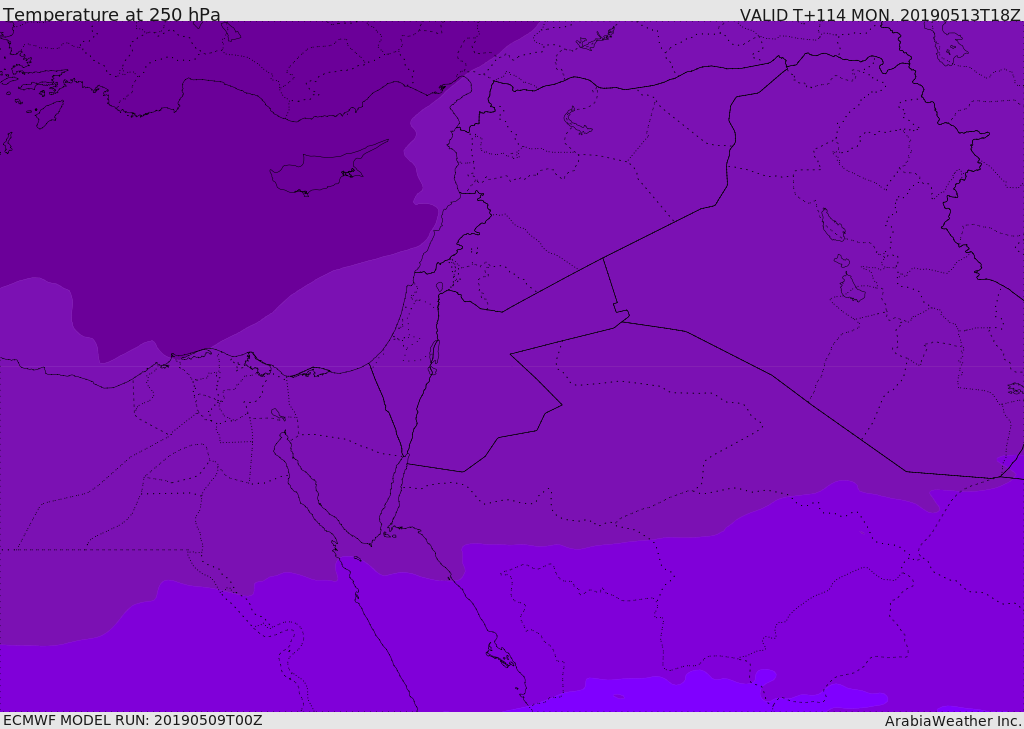This screenshot has width=1024, height=729.
Task: Click the 'ECMWF MODEL RUN: 20190509T00Z' text
Action: 133,720
